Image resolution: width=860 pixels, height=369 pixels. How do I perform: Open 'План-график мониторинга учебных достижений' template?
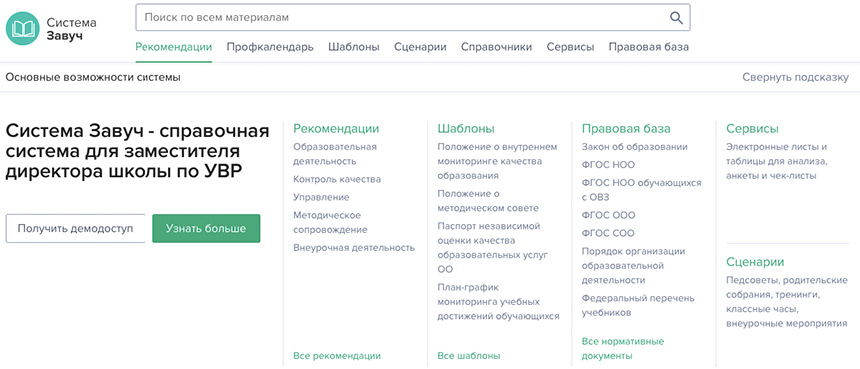click(499, 302)
